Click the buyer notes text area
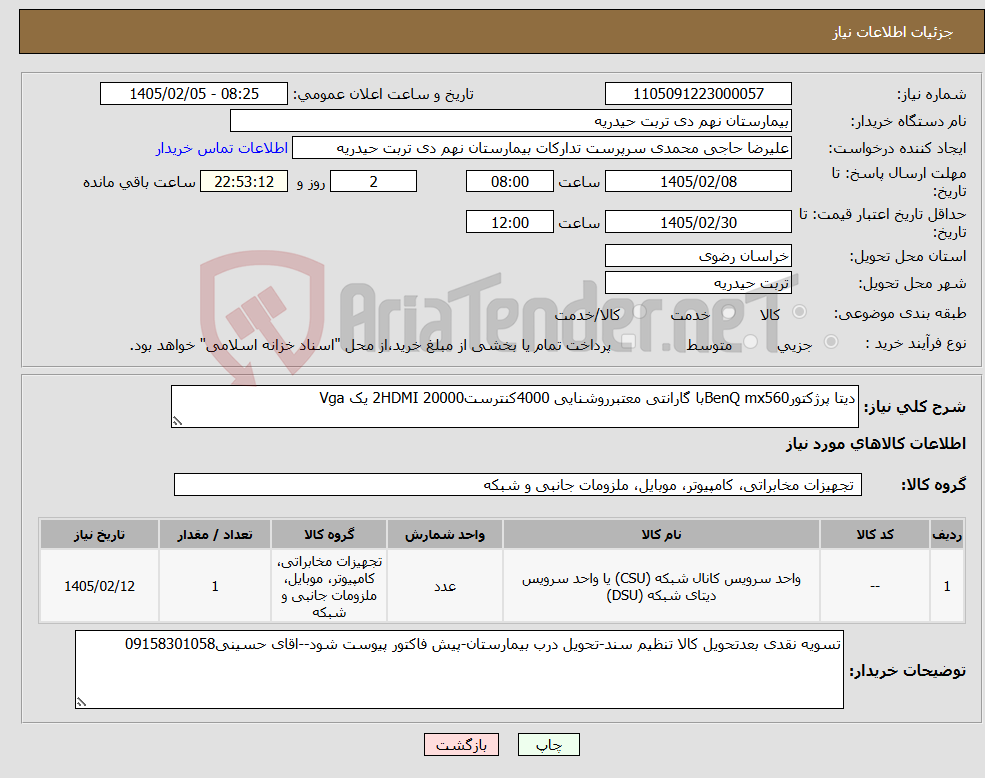 pyautogui.click(x=459, y=670)
